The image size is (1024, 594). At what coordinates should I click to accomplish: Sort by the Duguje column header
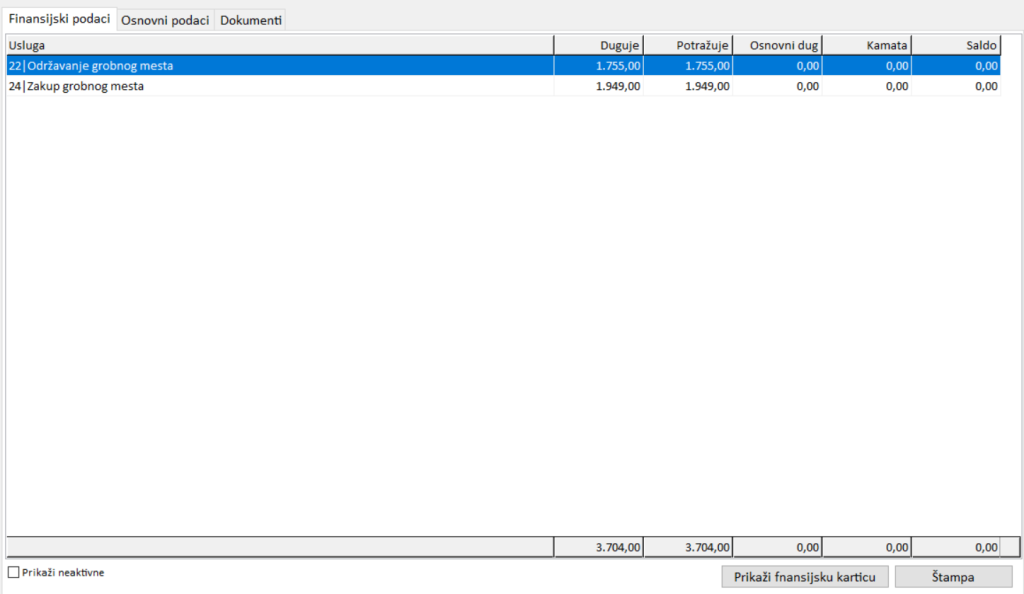point(599,45)
